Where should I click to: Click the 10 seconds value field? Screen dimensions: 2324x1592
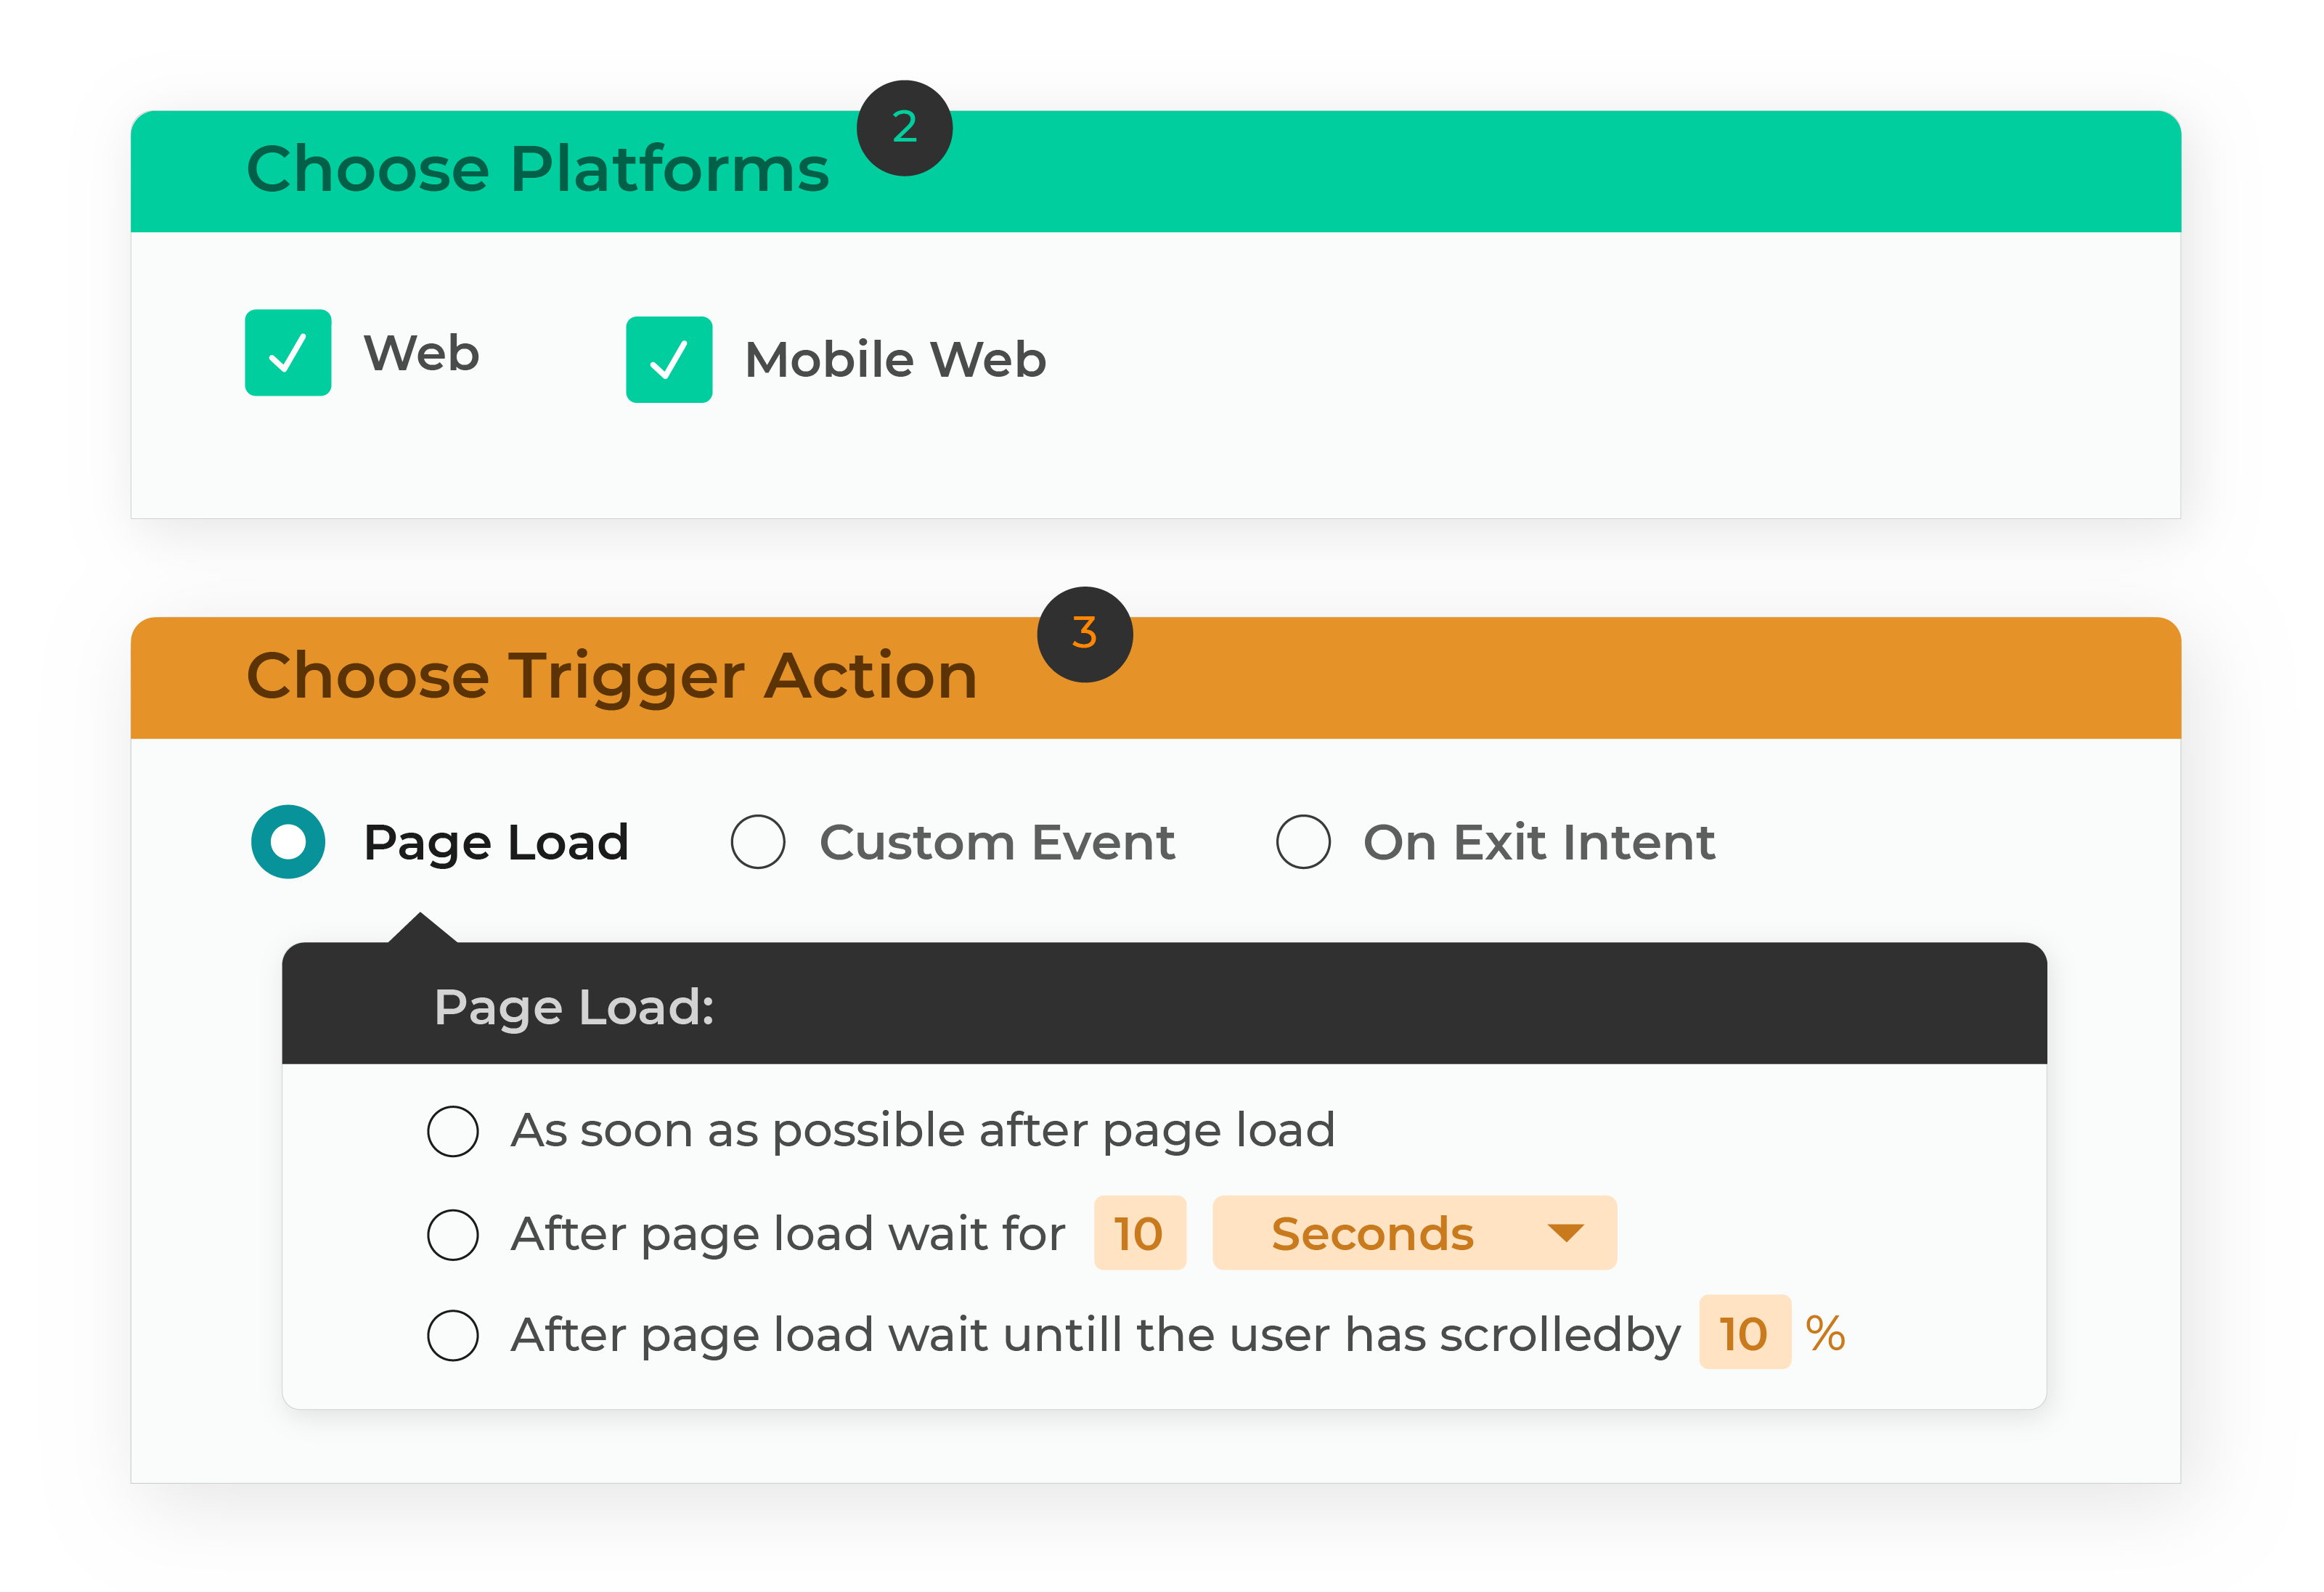[1139, 1233]
